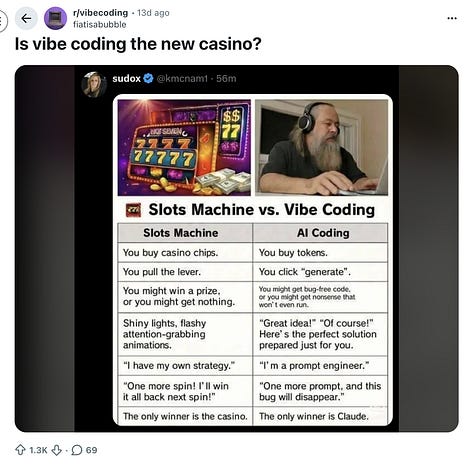Open the bearded man with headphones photo
The height and width of the screenshot is (469, 474).
point(321,147)
